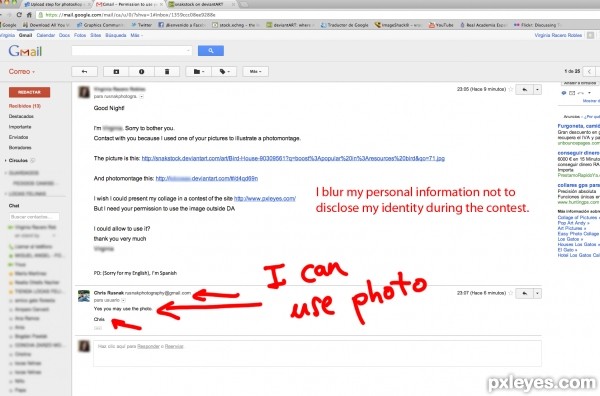Open the deviantART bookmark

290,25
